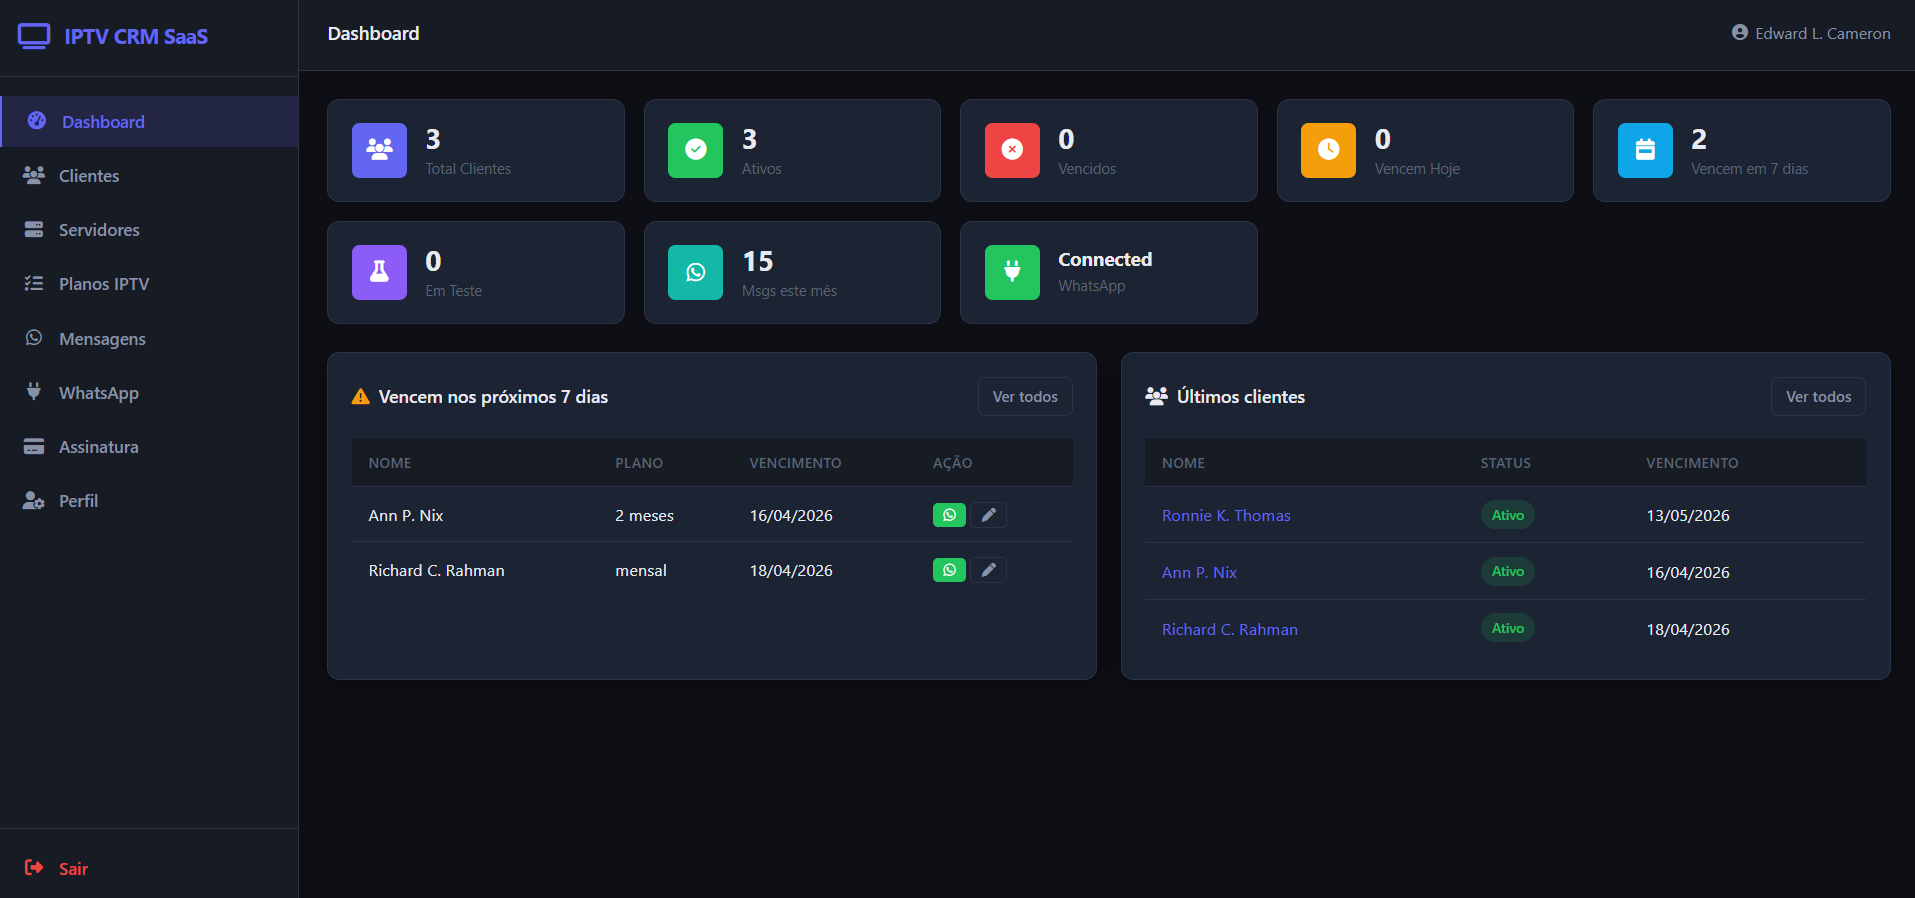Click the teal Msgs este mês icon
The height and width of the screenshot is (898, 1915).
(x=695, y=272)
